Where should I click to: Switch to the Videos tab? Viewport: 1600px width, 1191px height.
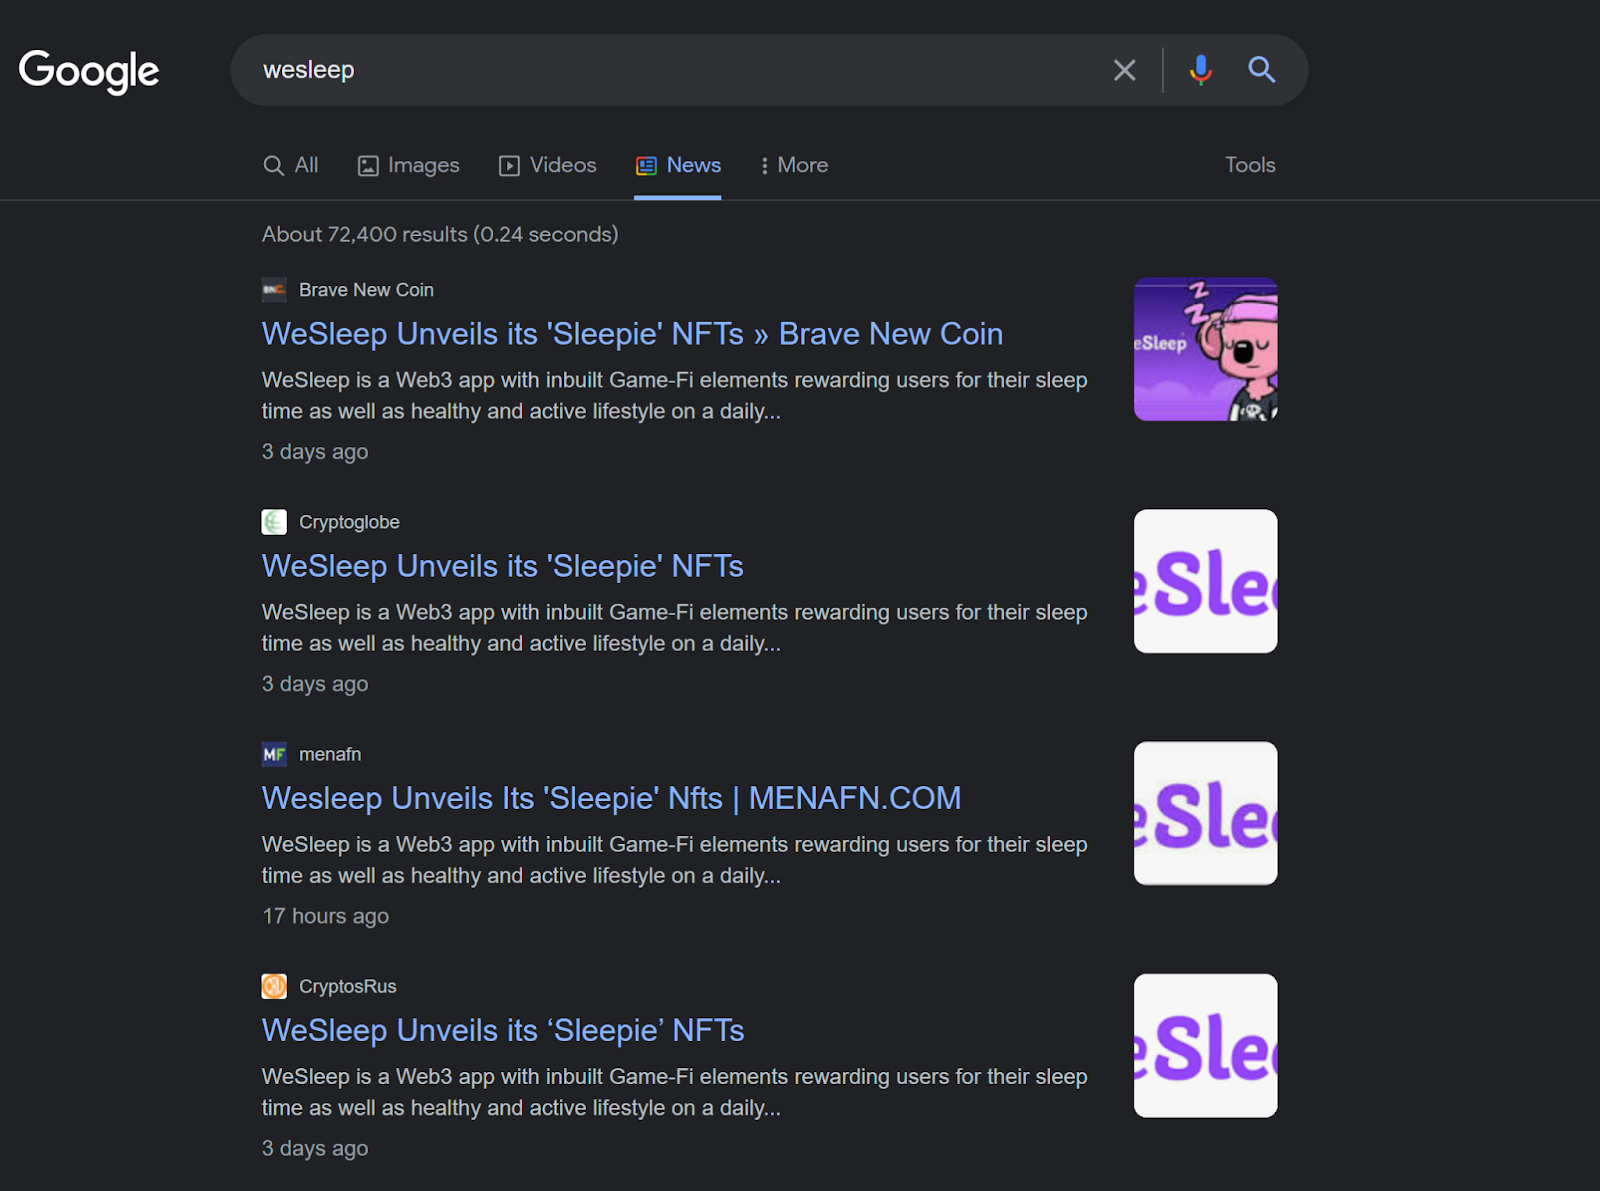tap(548, 165)
